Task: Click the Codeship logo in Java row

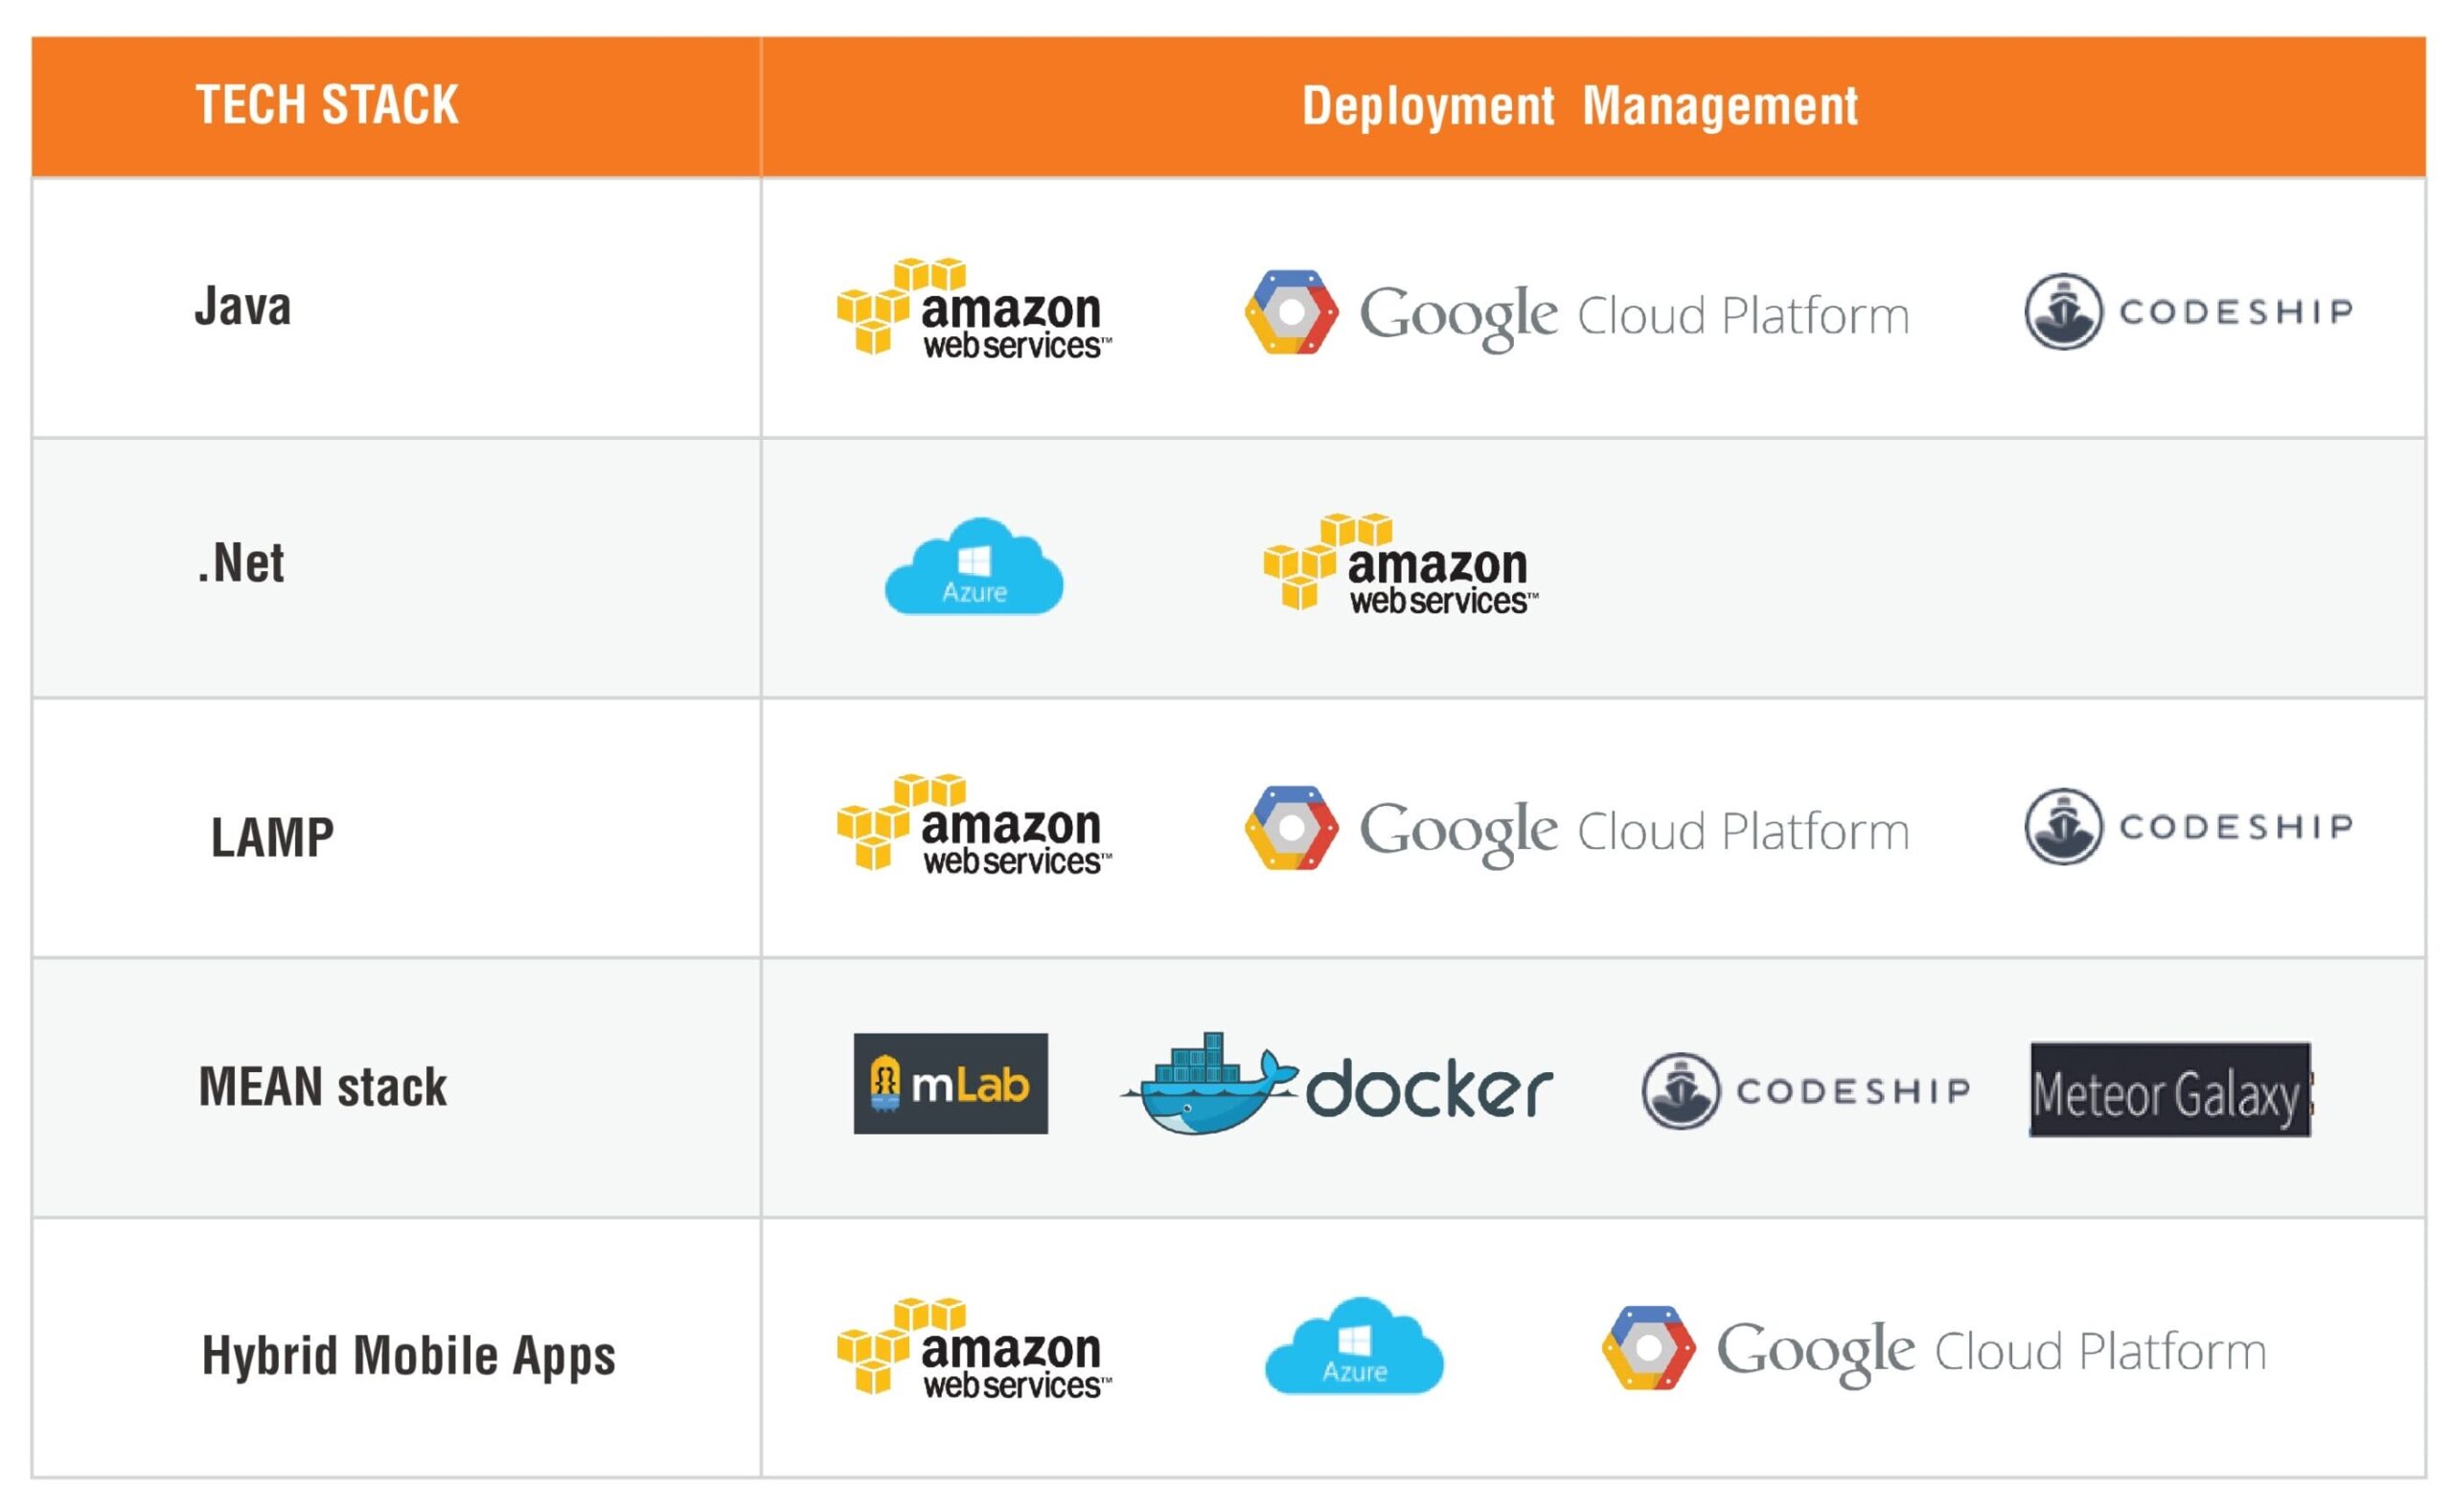Action: pos(2189,311)
